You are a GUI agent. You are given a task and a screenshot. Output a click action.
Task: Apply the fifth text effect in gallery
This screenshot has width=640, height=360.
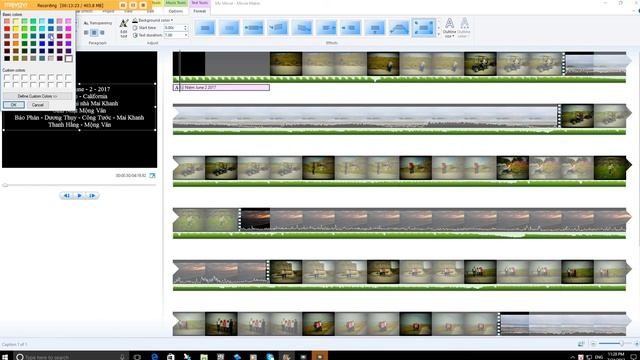click(x=302, y=28)
